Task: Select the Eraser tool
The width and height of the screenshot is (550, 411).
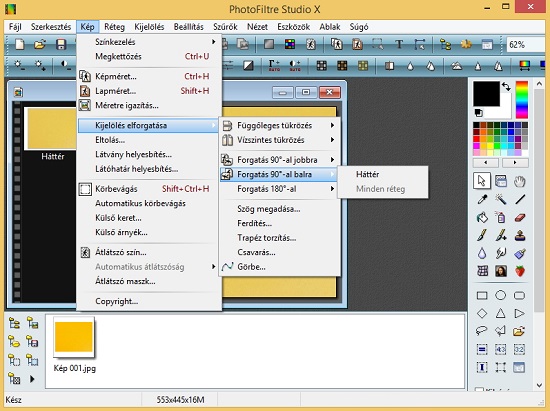Action: pyautogui.click(x=519, y=218)
